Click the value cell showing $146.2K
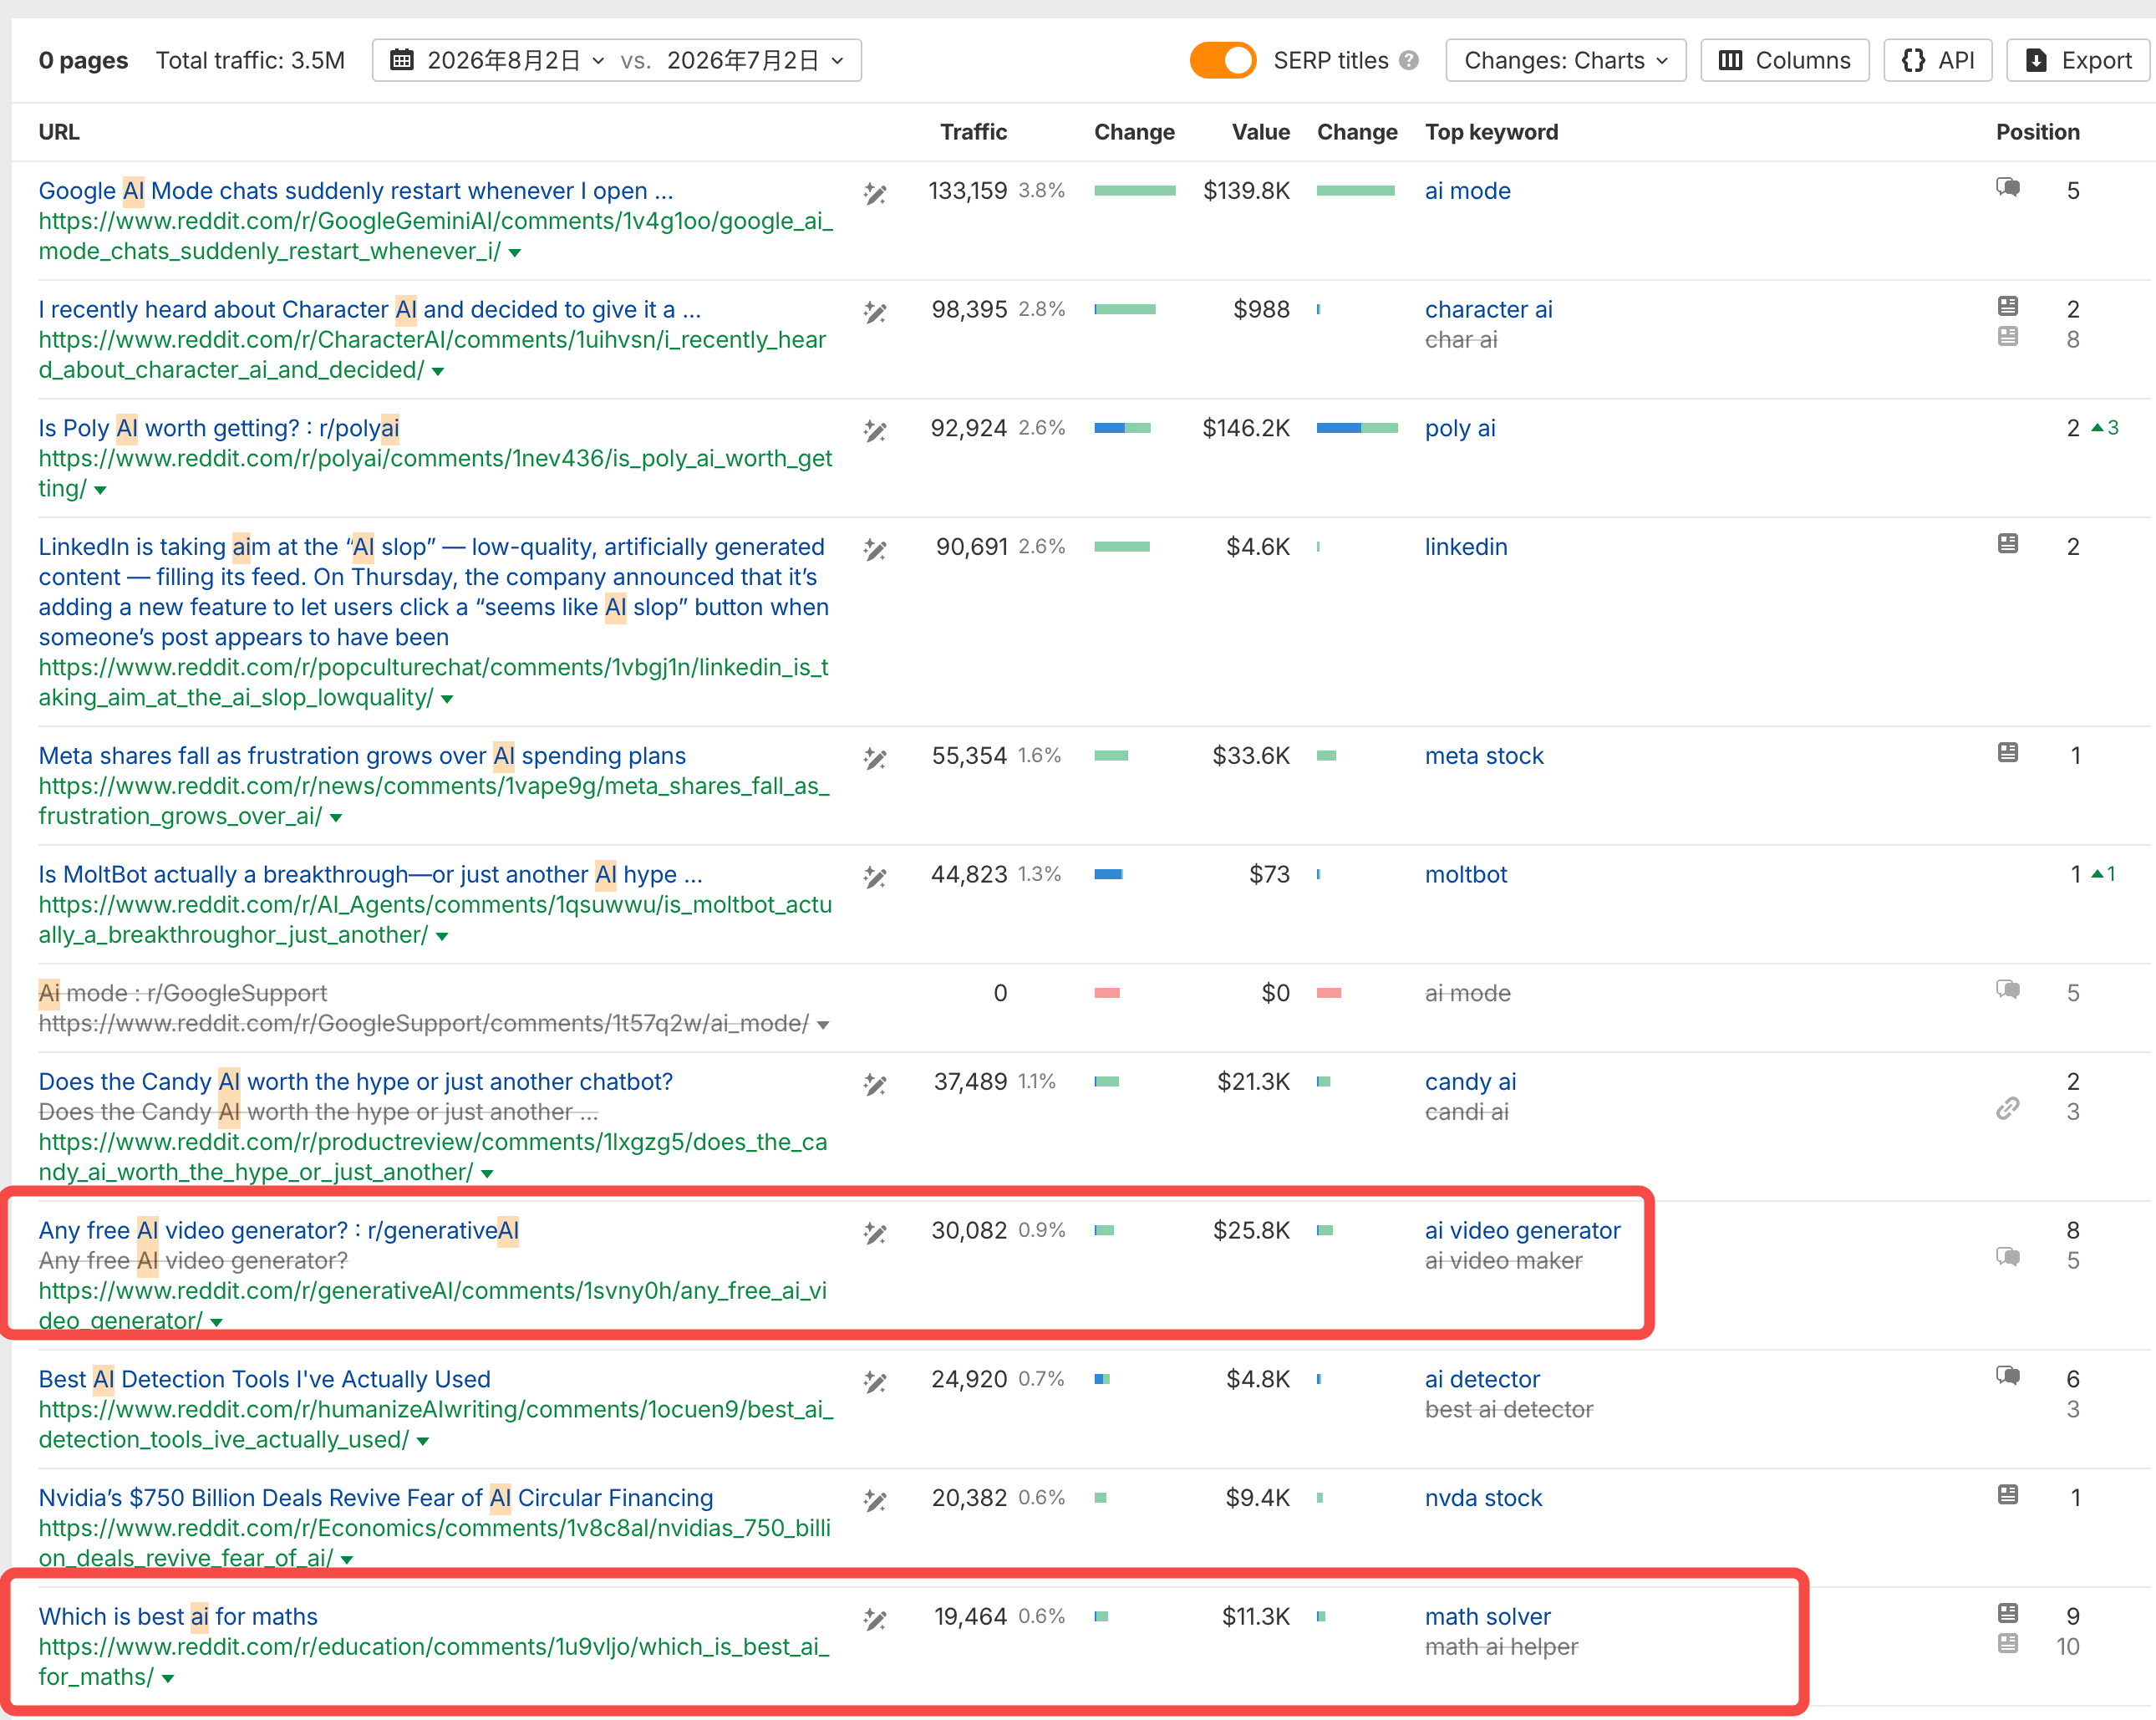 1246,428
